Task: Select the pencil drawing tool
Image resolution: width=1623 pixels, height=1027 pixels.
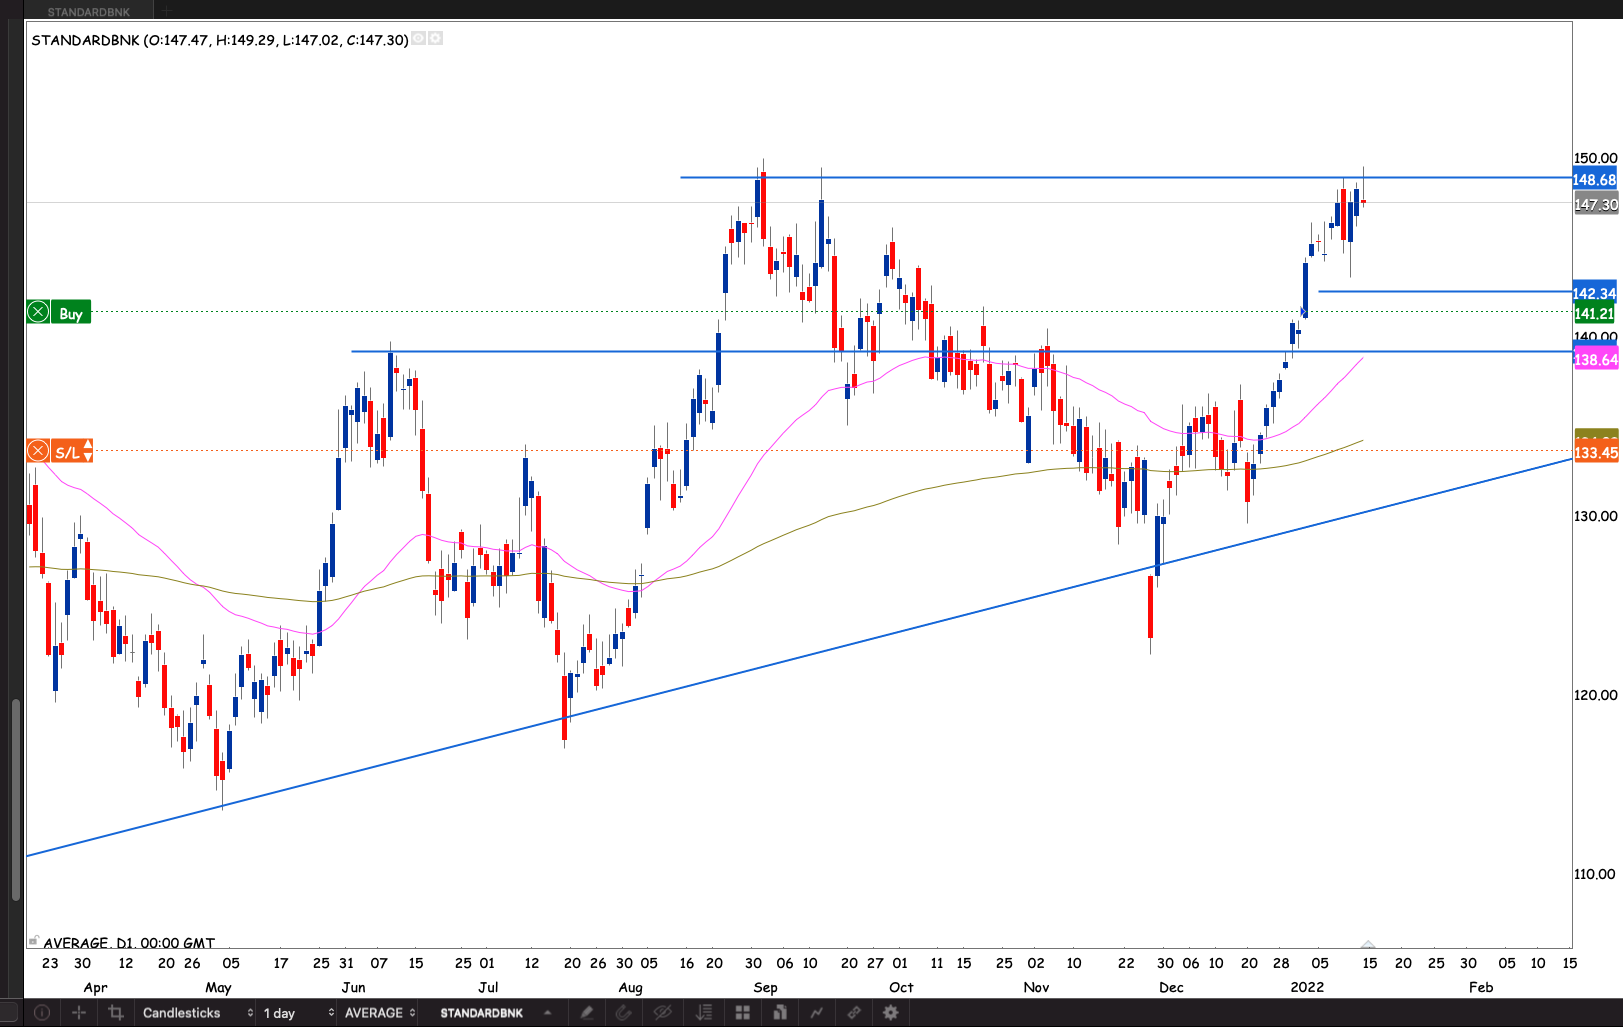Action: [x=587, y=1013]
